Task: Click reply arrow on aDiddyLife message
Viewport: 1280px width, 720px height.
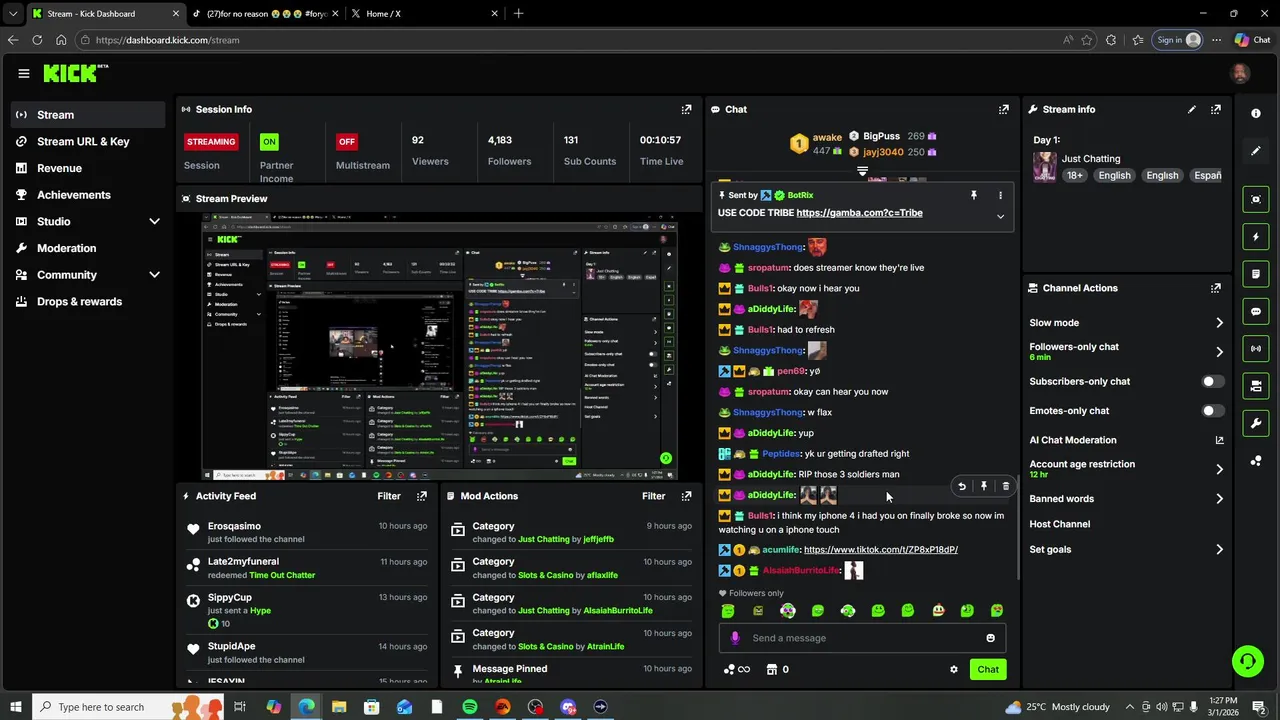Action: click(962, 486)
